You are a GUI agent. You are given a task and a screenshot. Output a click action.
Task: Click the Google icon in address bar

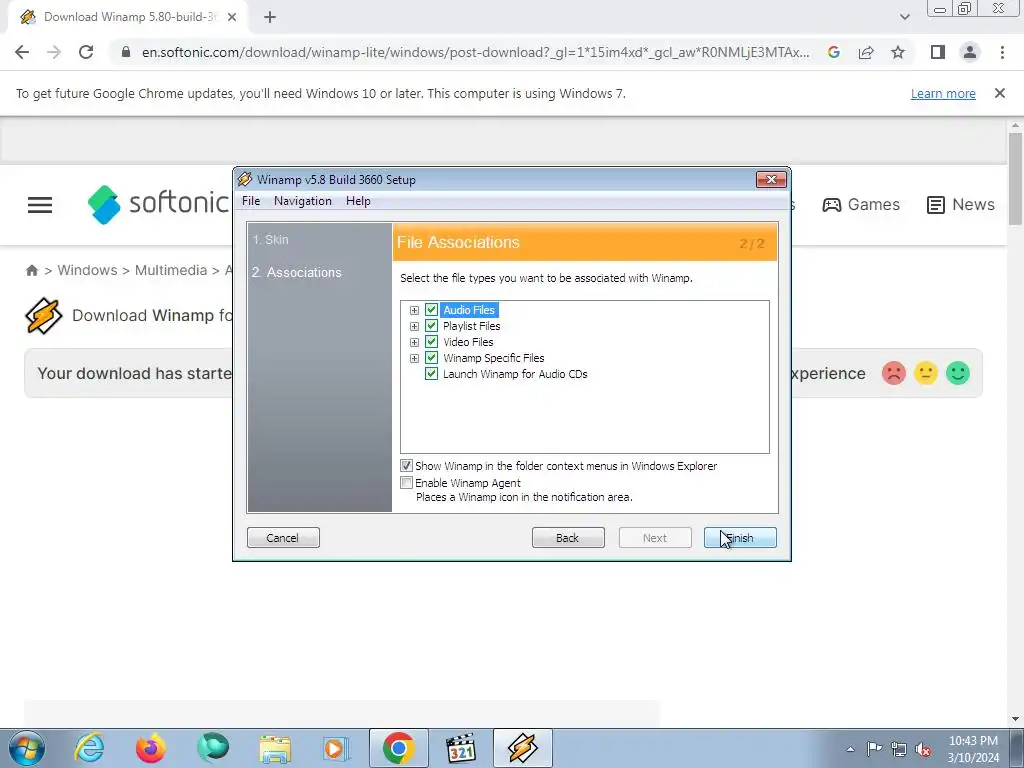[x=833, y=52]
